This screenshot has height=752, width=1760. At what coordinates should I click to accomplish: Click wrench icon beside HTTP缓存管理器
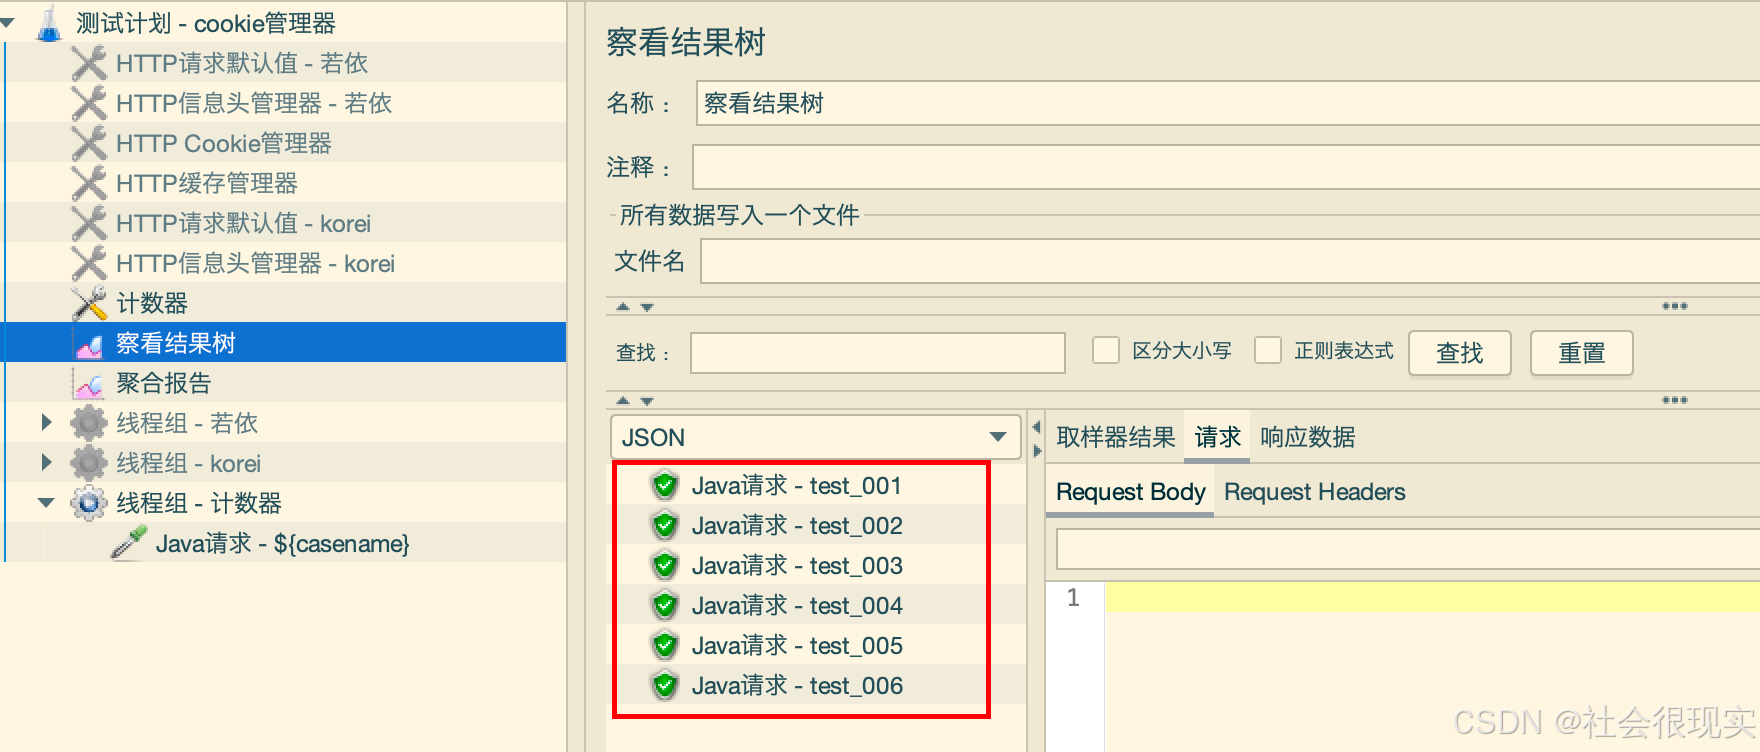pyautogui.click(x=89, y=183)
